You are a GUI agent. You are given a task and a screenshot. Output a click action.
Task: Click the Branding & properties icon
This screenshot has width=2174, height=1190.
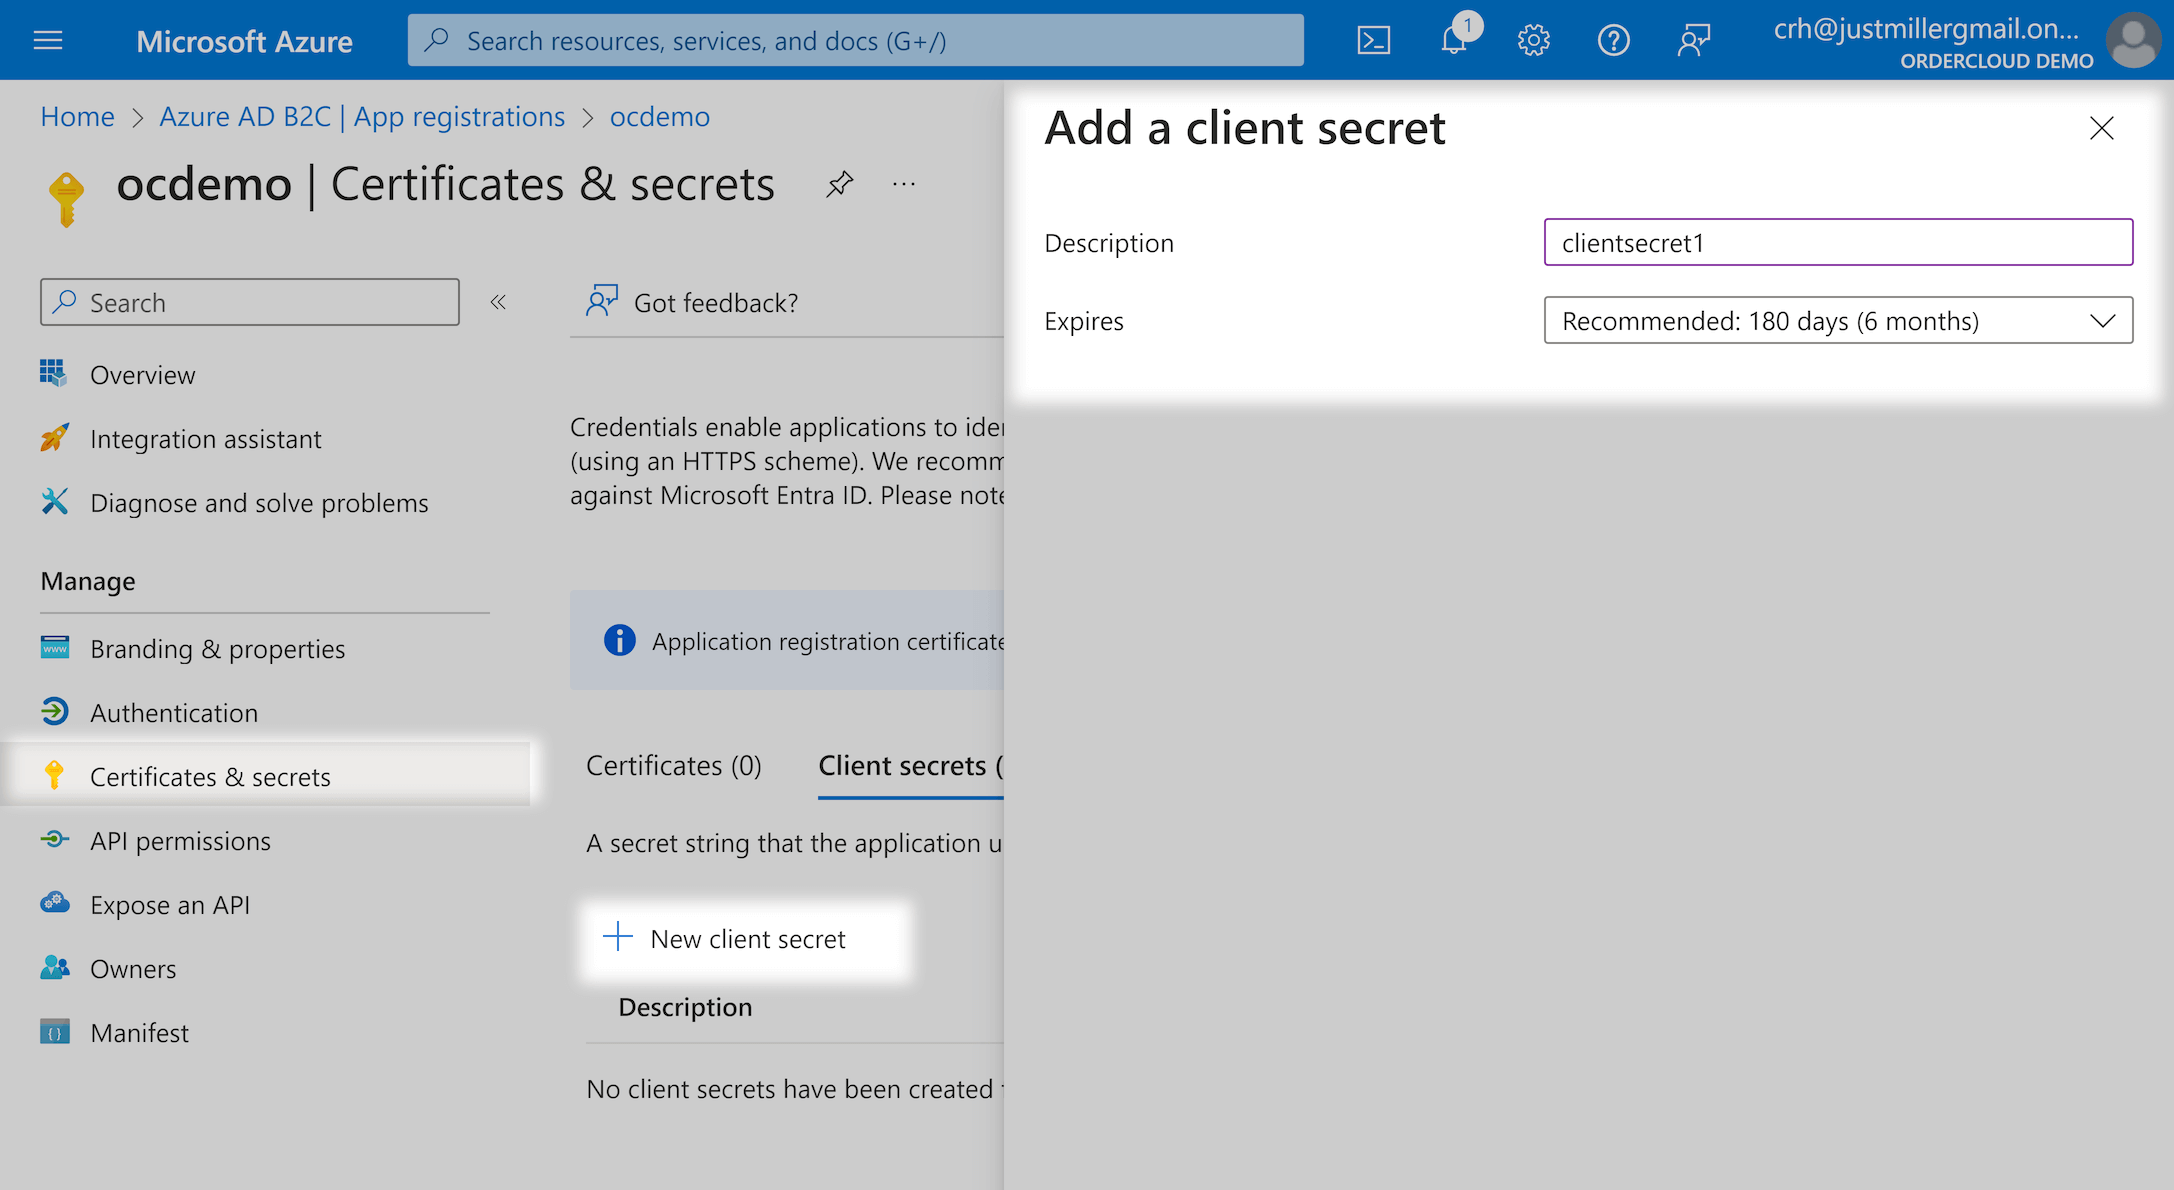[x=54, y=647]
